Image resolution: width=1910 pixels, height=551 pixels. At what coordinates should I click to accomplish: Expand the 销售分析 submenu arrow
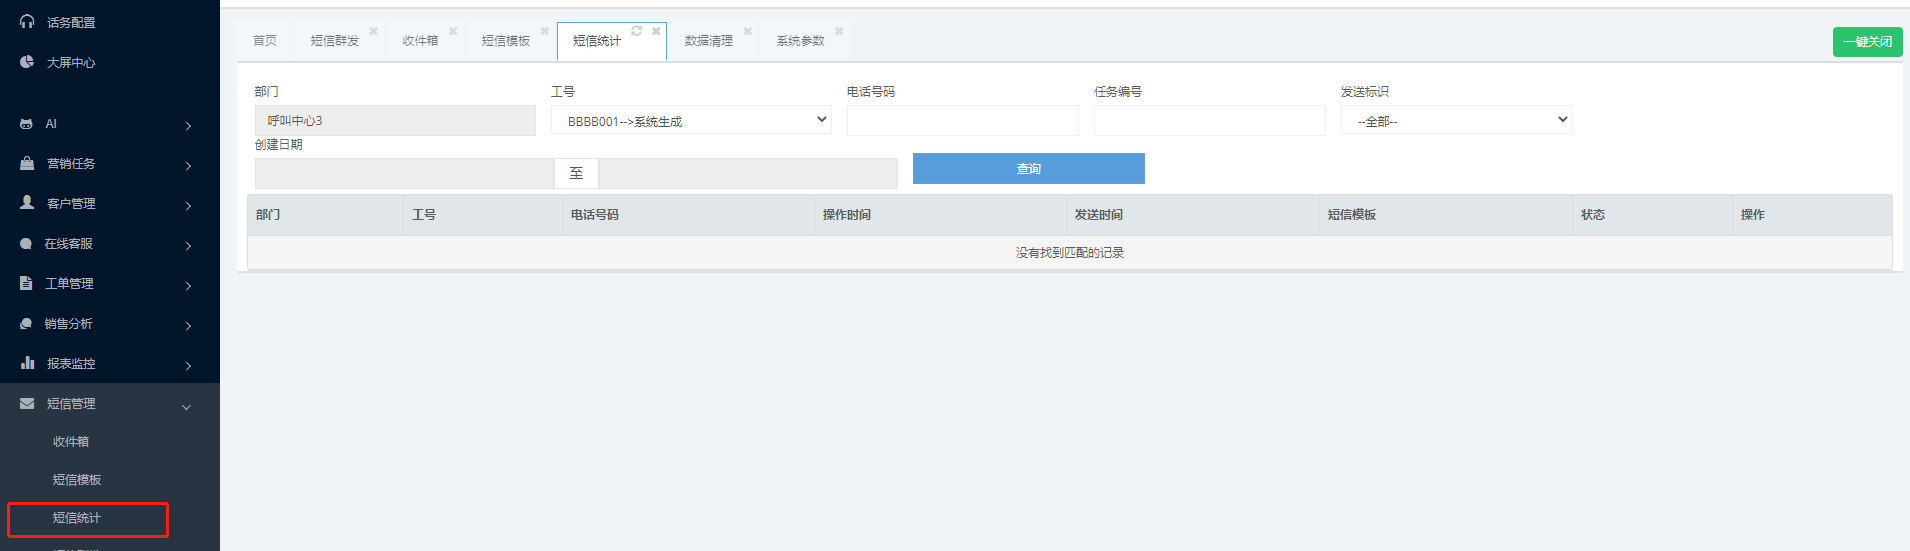tap(188, 326)
